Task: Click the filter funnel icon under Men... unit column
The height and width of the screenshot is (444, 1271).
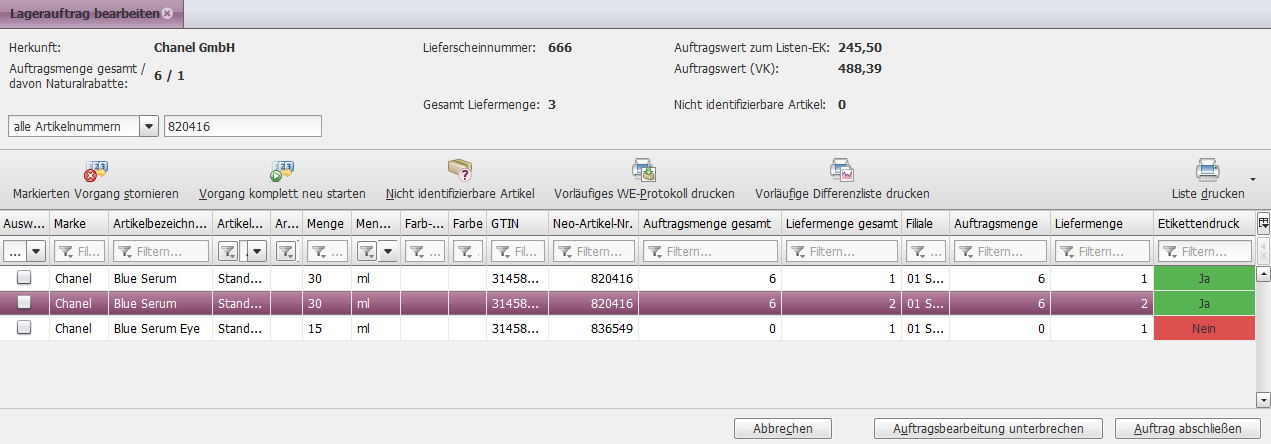Action: [367, 251]
